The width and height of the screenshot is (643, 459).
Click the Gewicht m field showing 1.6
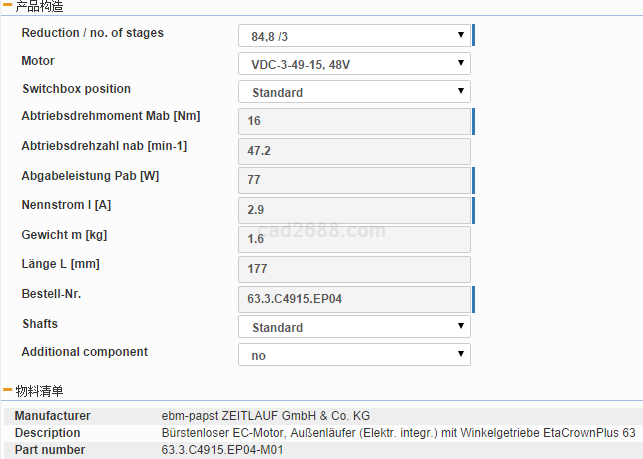[x=354, y=239]
